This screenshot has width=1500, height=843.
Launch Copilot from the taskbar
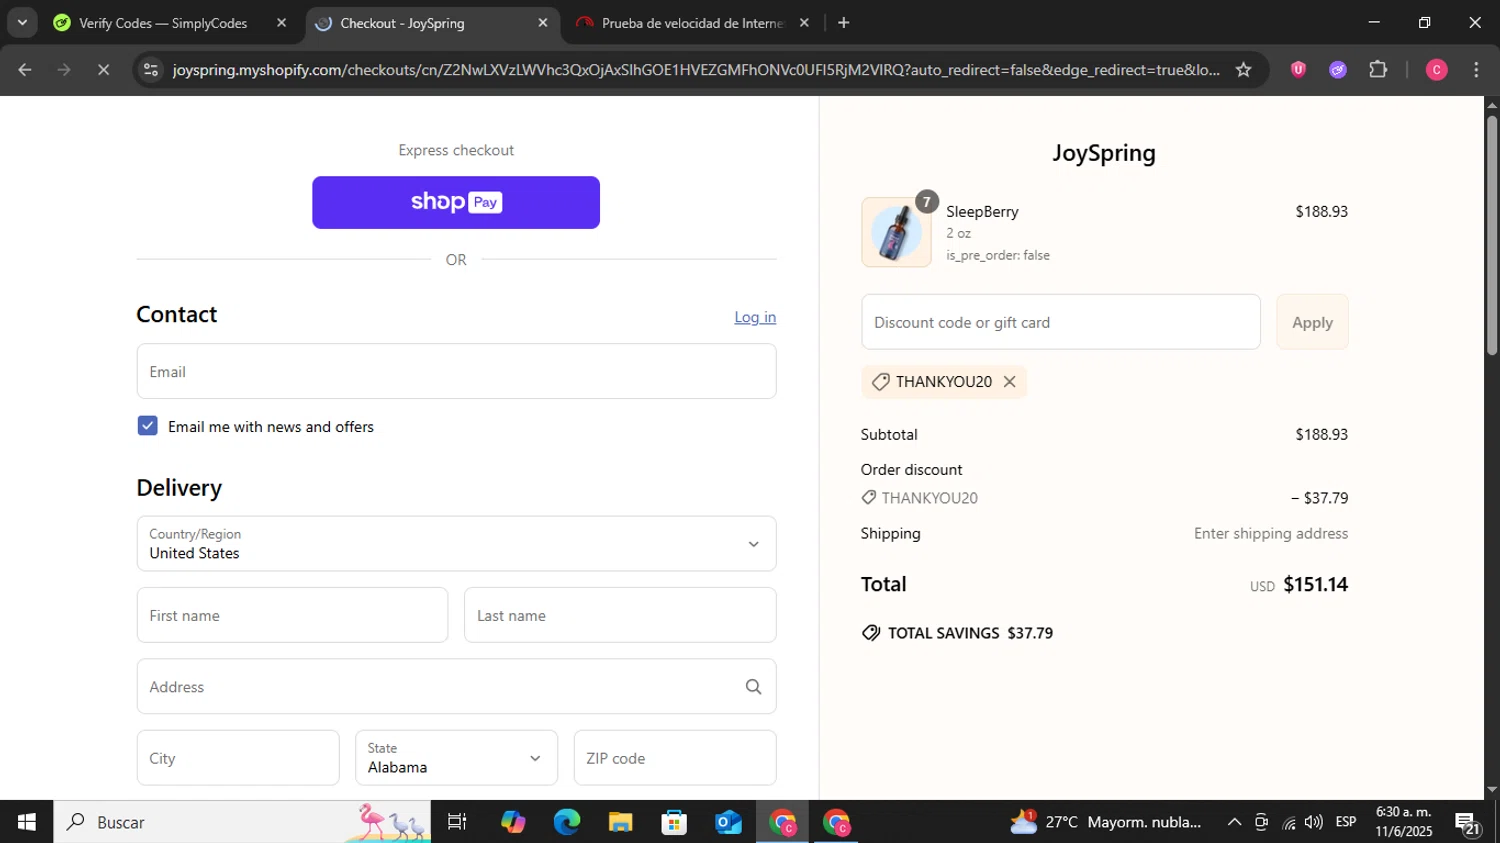tap(513, 822)
